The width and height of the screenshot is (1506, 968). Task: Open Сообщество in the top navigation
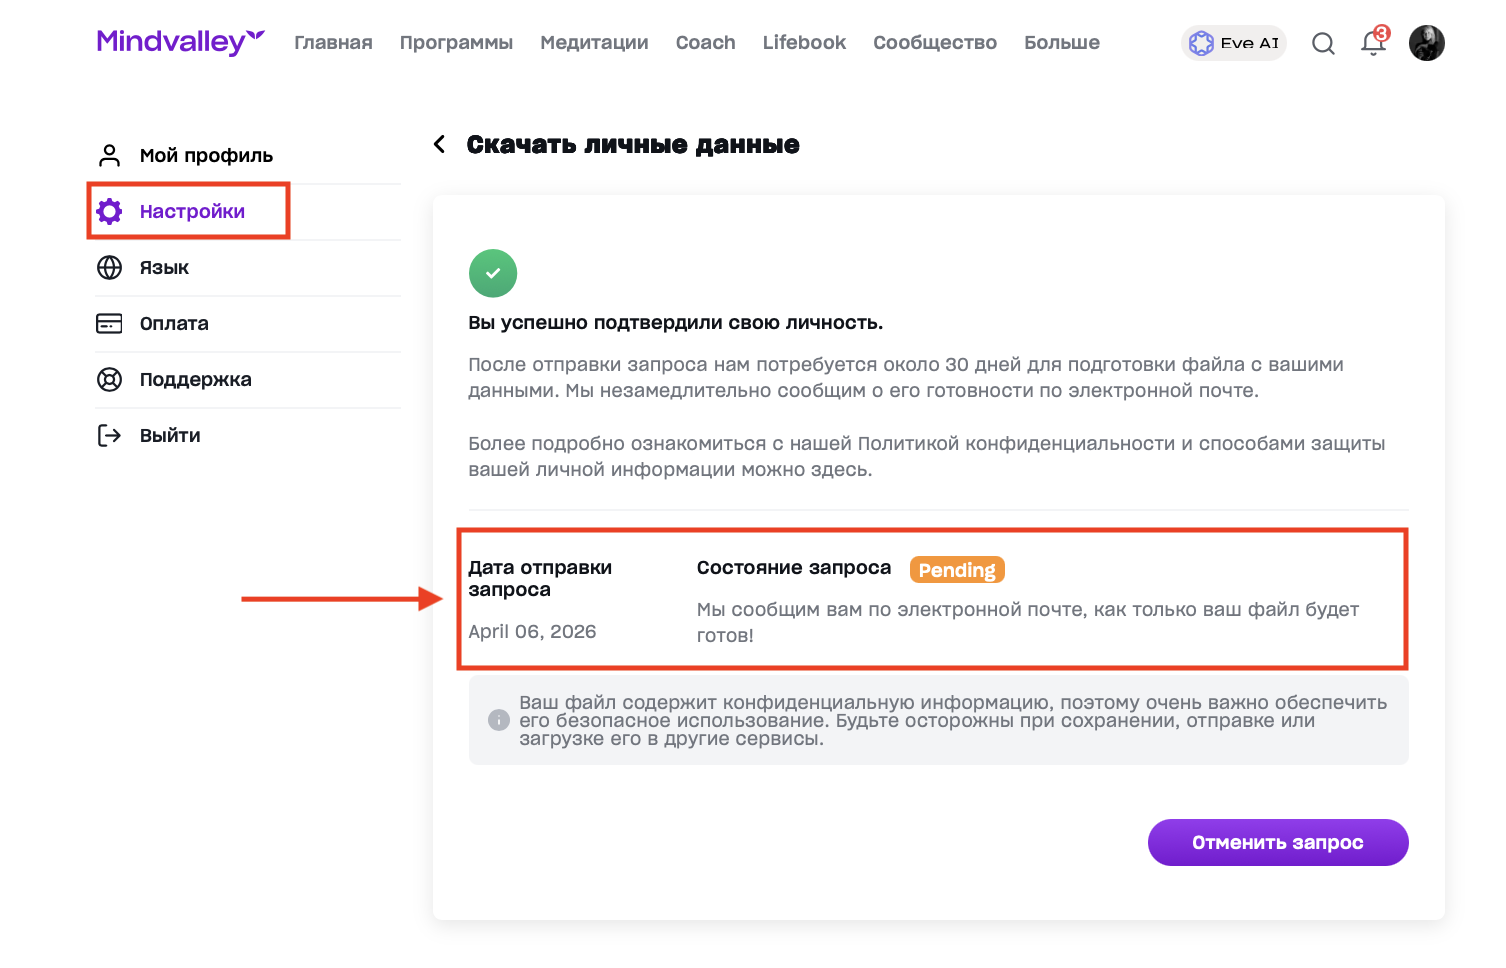(x=934, y=43)
